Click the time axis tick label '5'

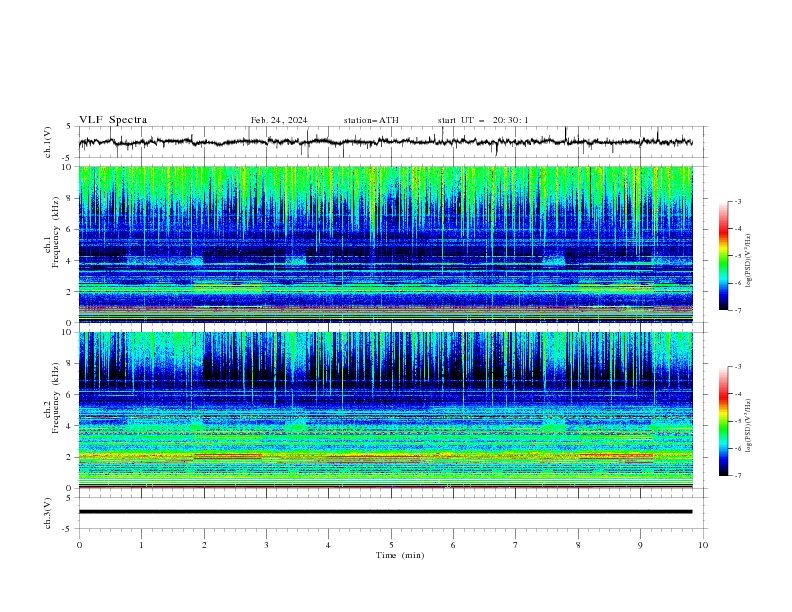click(x=391, y=545)
